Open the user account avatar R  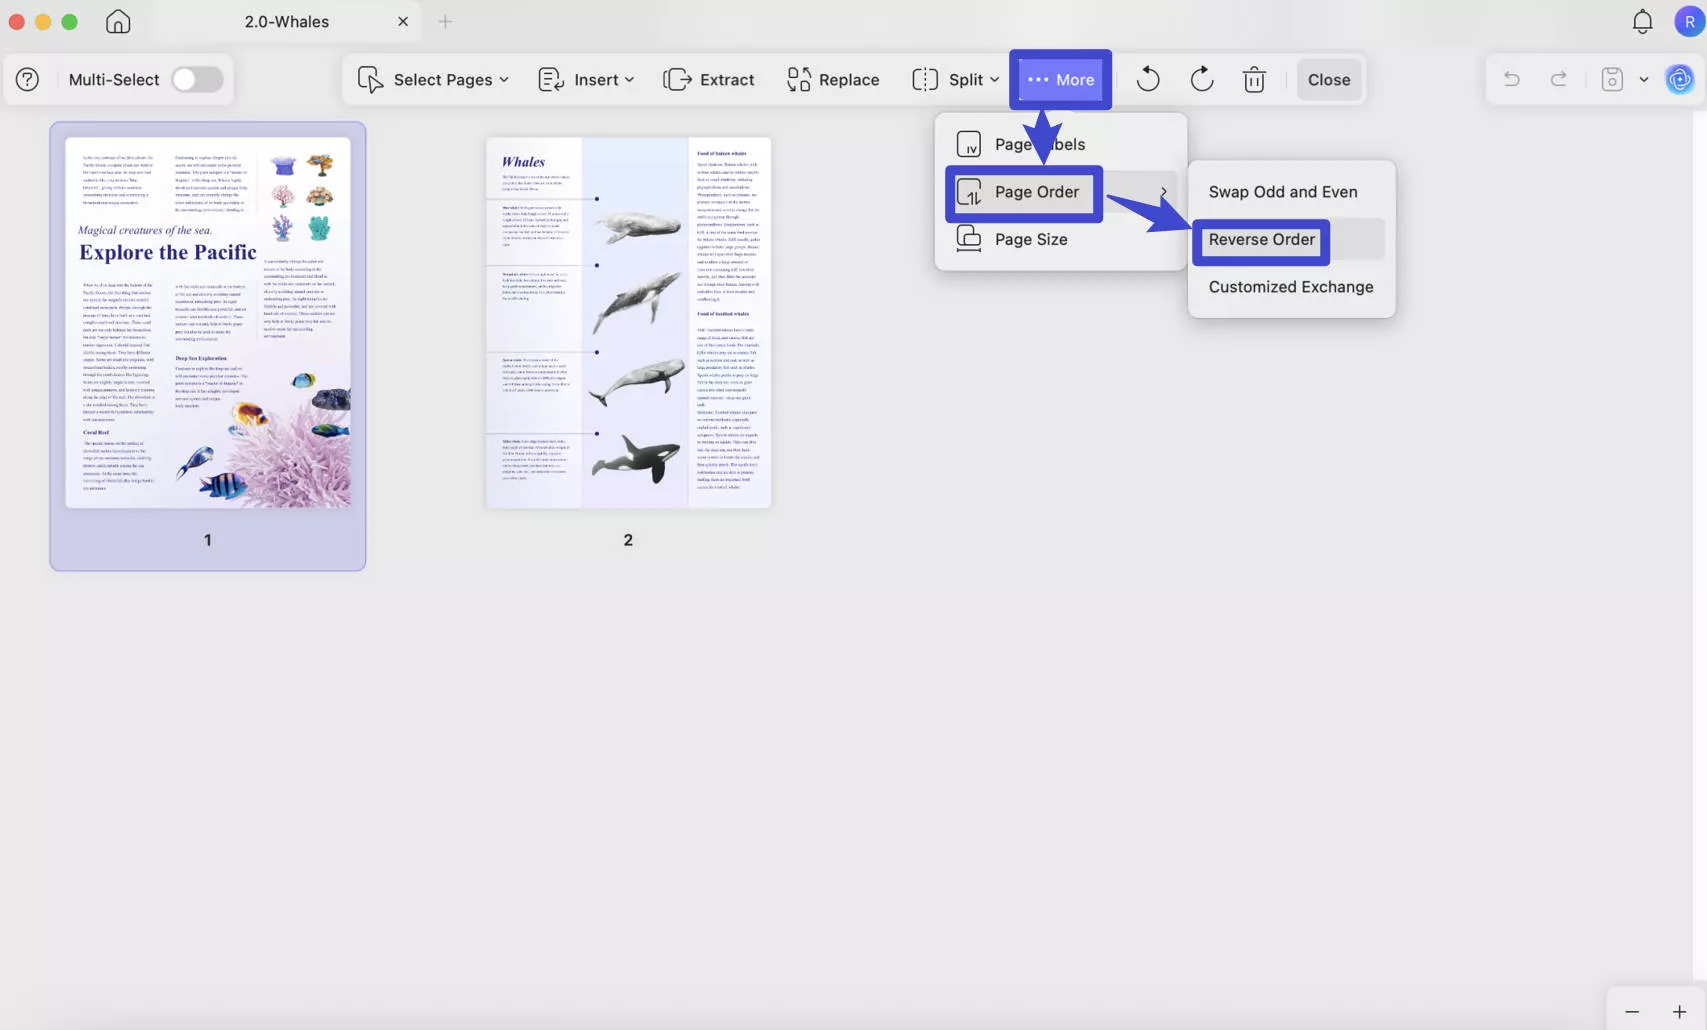(x=1689, y=21)
